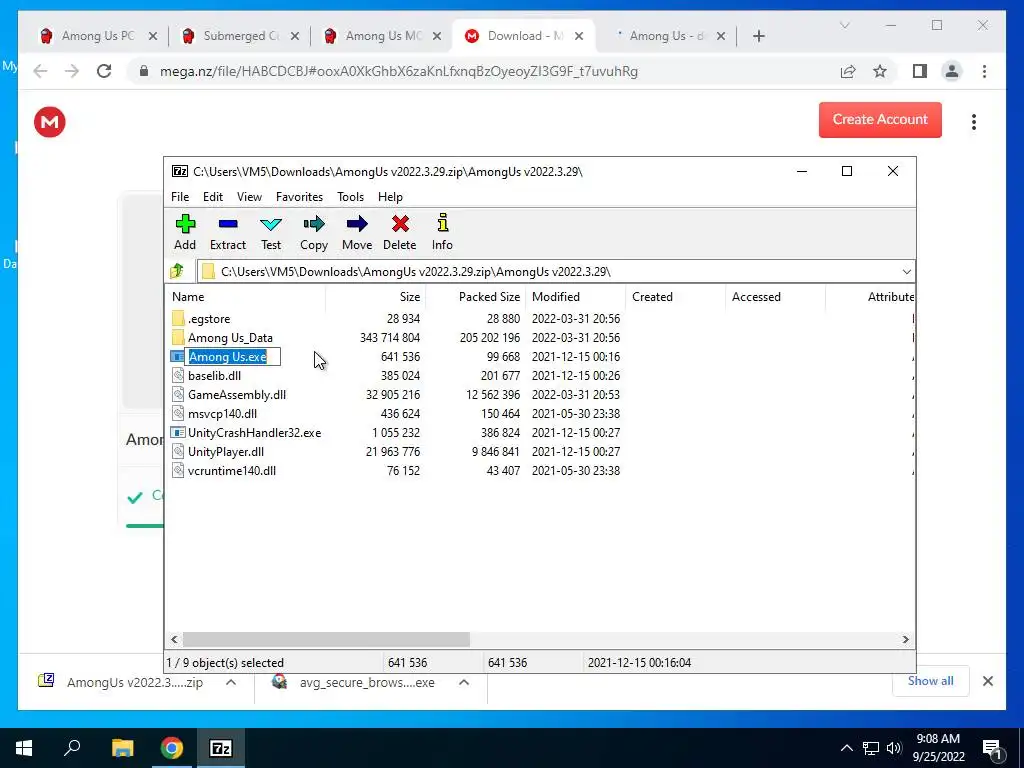Image resolution: width=1024 pixels, height=768 pixels.
Task: Open the notification center
Action: (991, 748)
